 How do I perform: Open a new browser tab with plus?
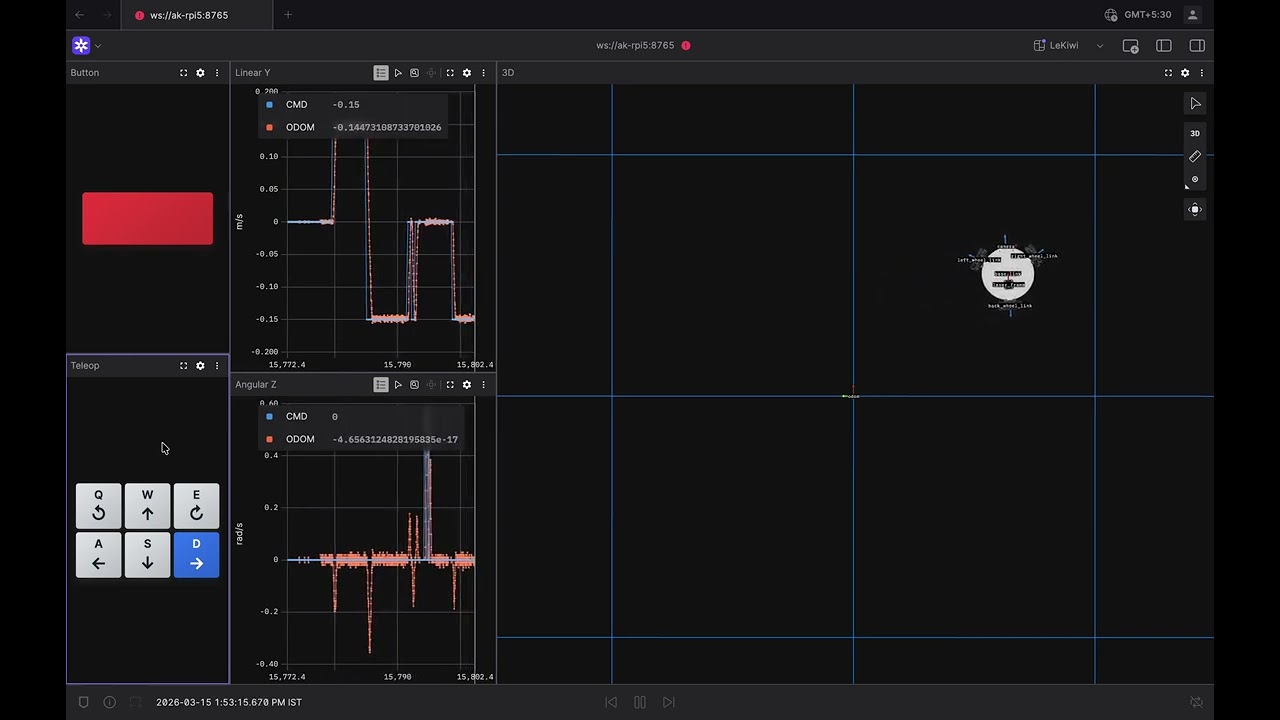pos(288,15)
